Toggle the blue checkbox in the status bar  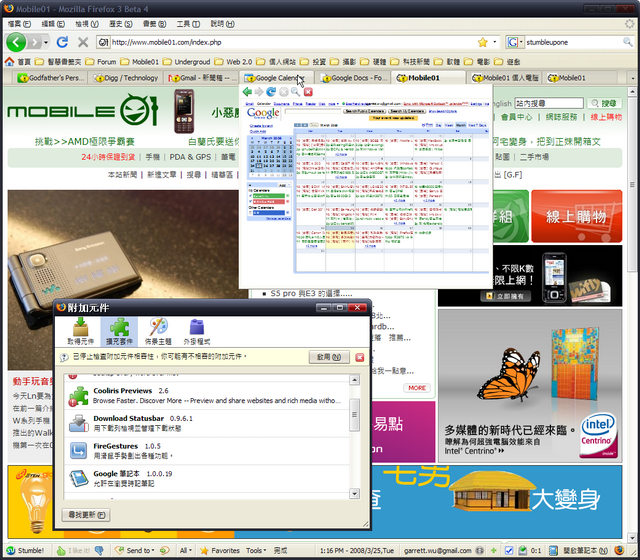click(509, 551)
